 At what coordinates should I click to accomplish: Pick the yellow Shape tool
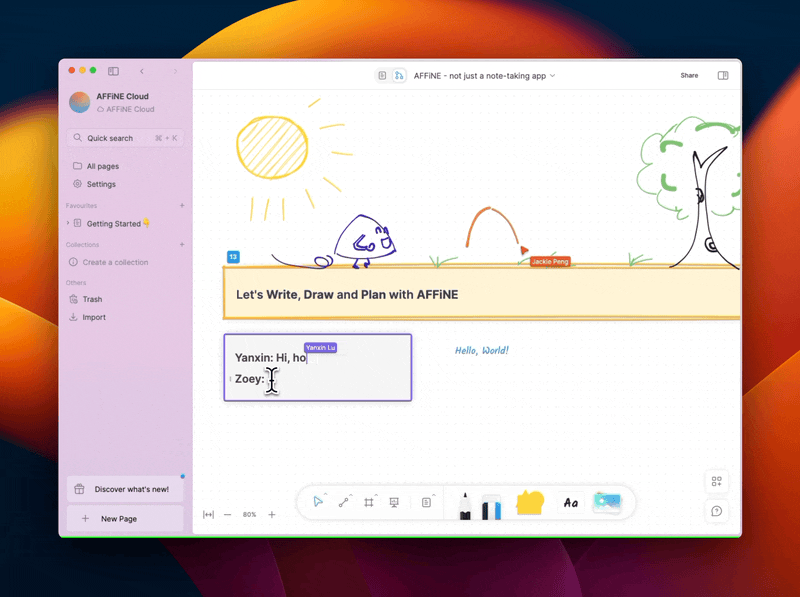point(530,503)
